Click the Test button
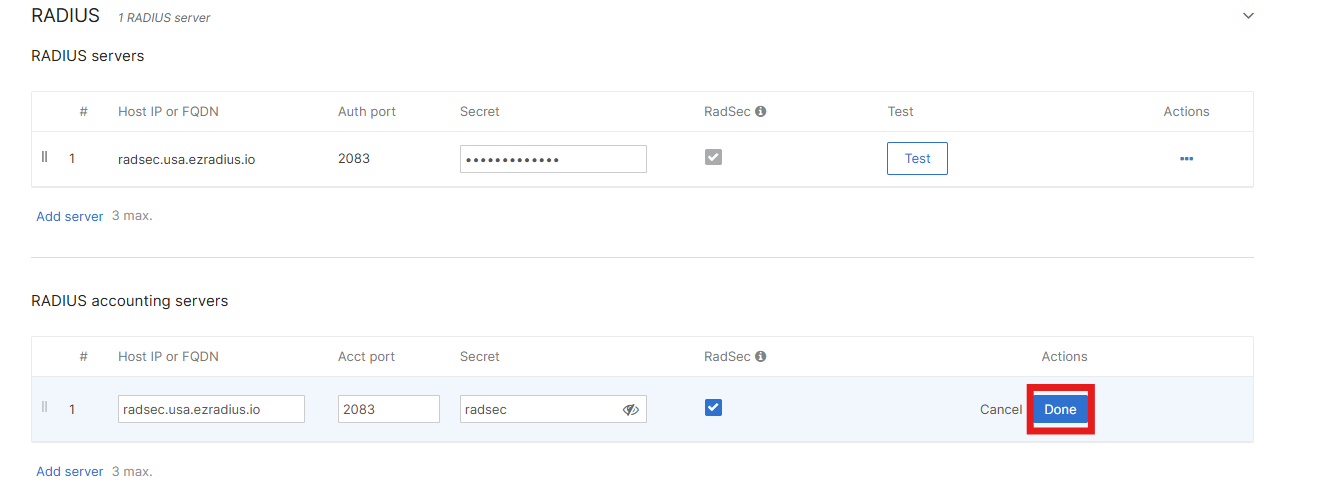1336x488 pixels. point(917,158)
